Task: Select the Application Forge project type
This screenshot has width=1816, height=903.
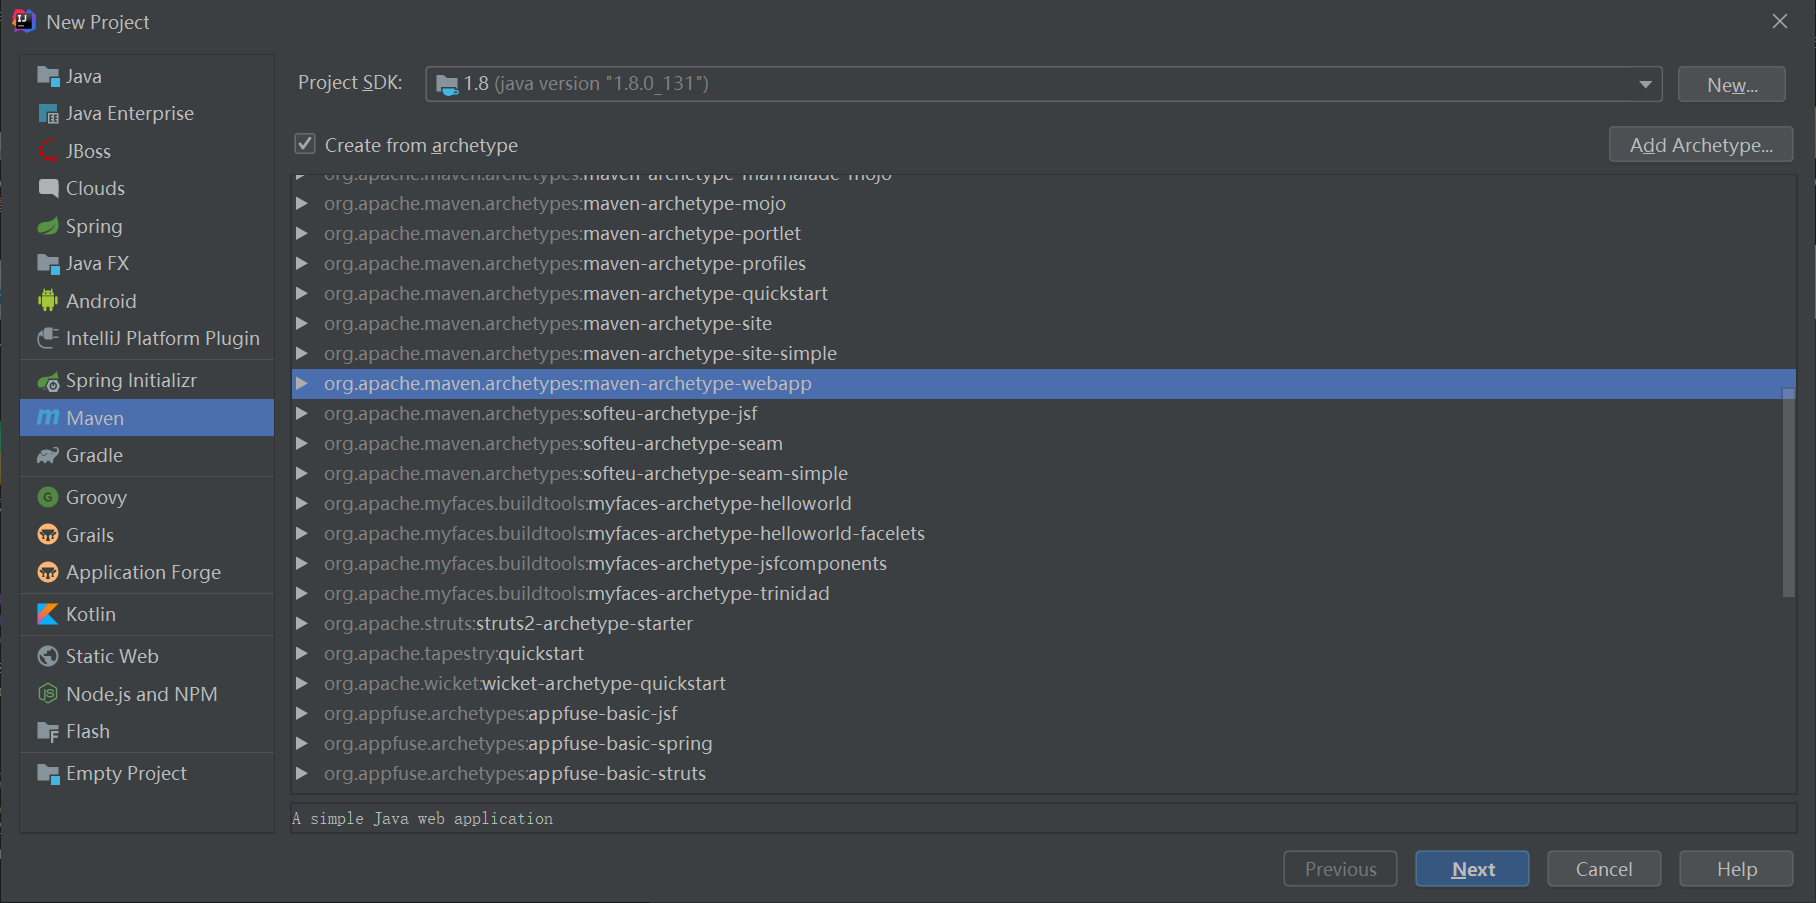Action: tap(143, 572)
